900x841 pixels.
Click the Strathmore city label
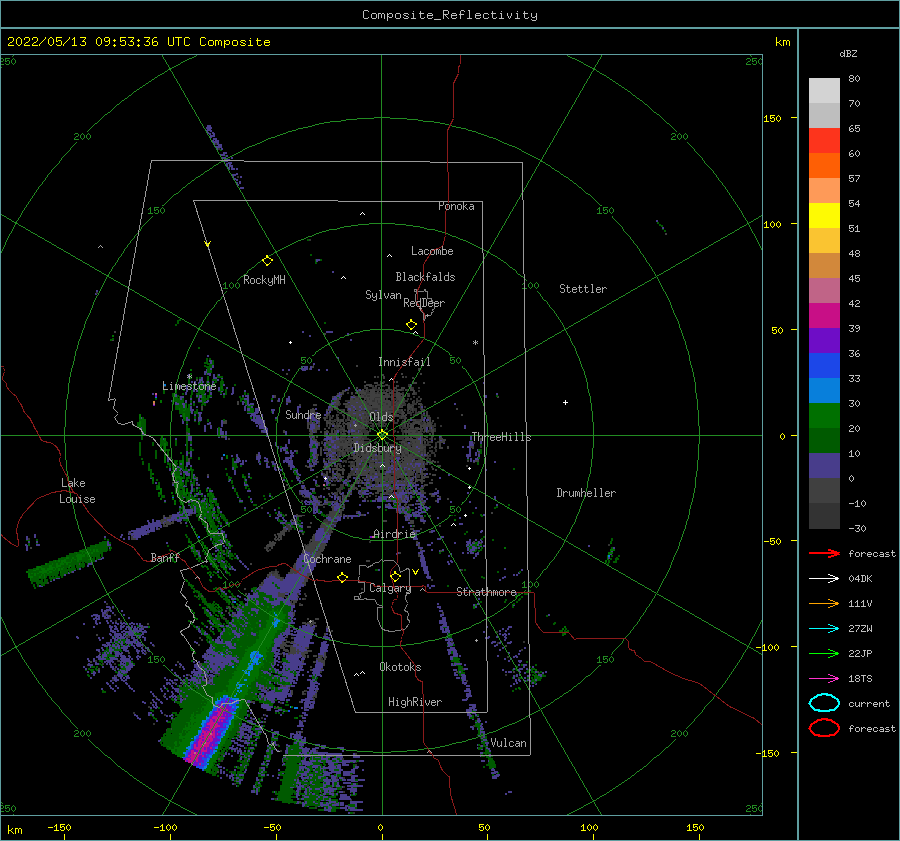487,592
